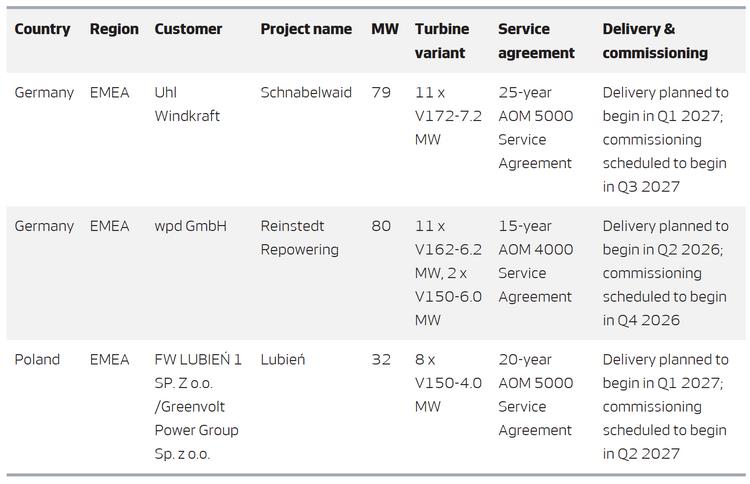The width and height of the screenshot is (750, 484).
Task: Select the 8 x V150-4.0 MW turbine cell
Action: coord(448,383)
